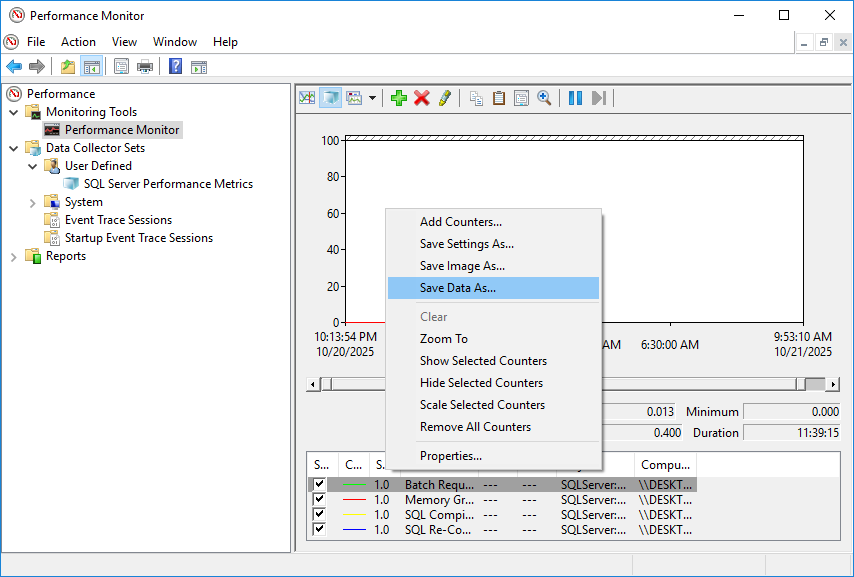Open the graph type dropdown arrow
854x577 pixels.
pyautogui.click(x=372, y=97)
